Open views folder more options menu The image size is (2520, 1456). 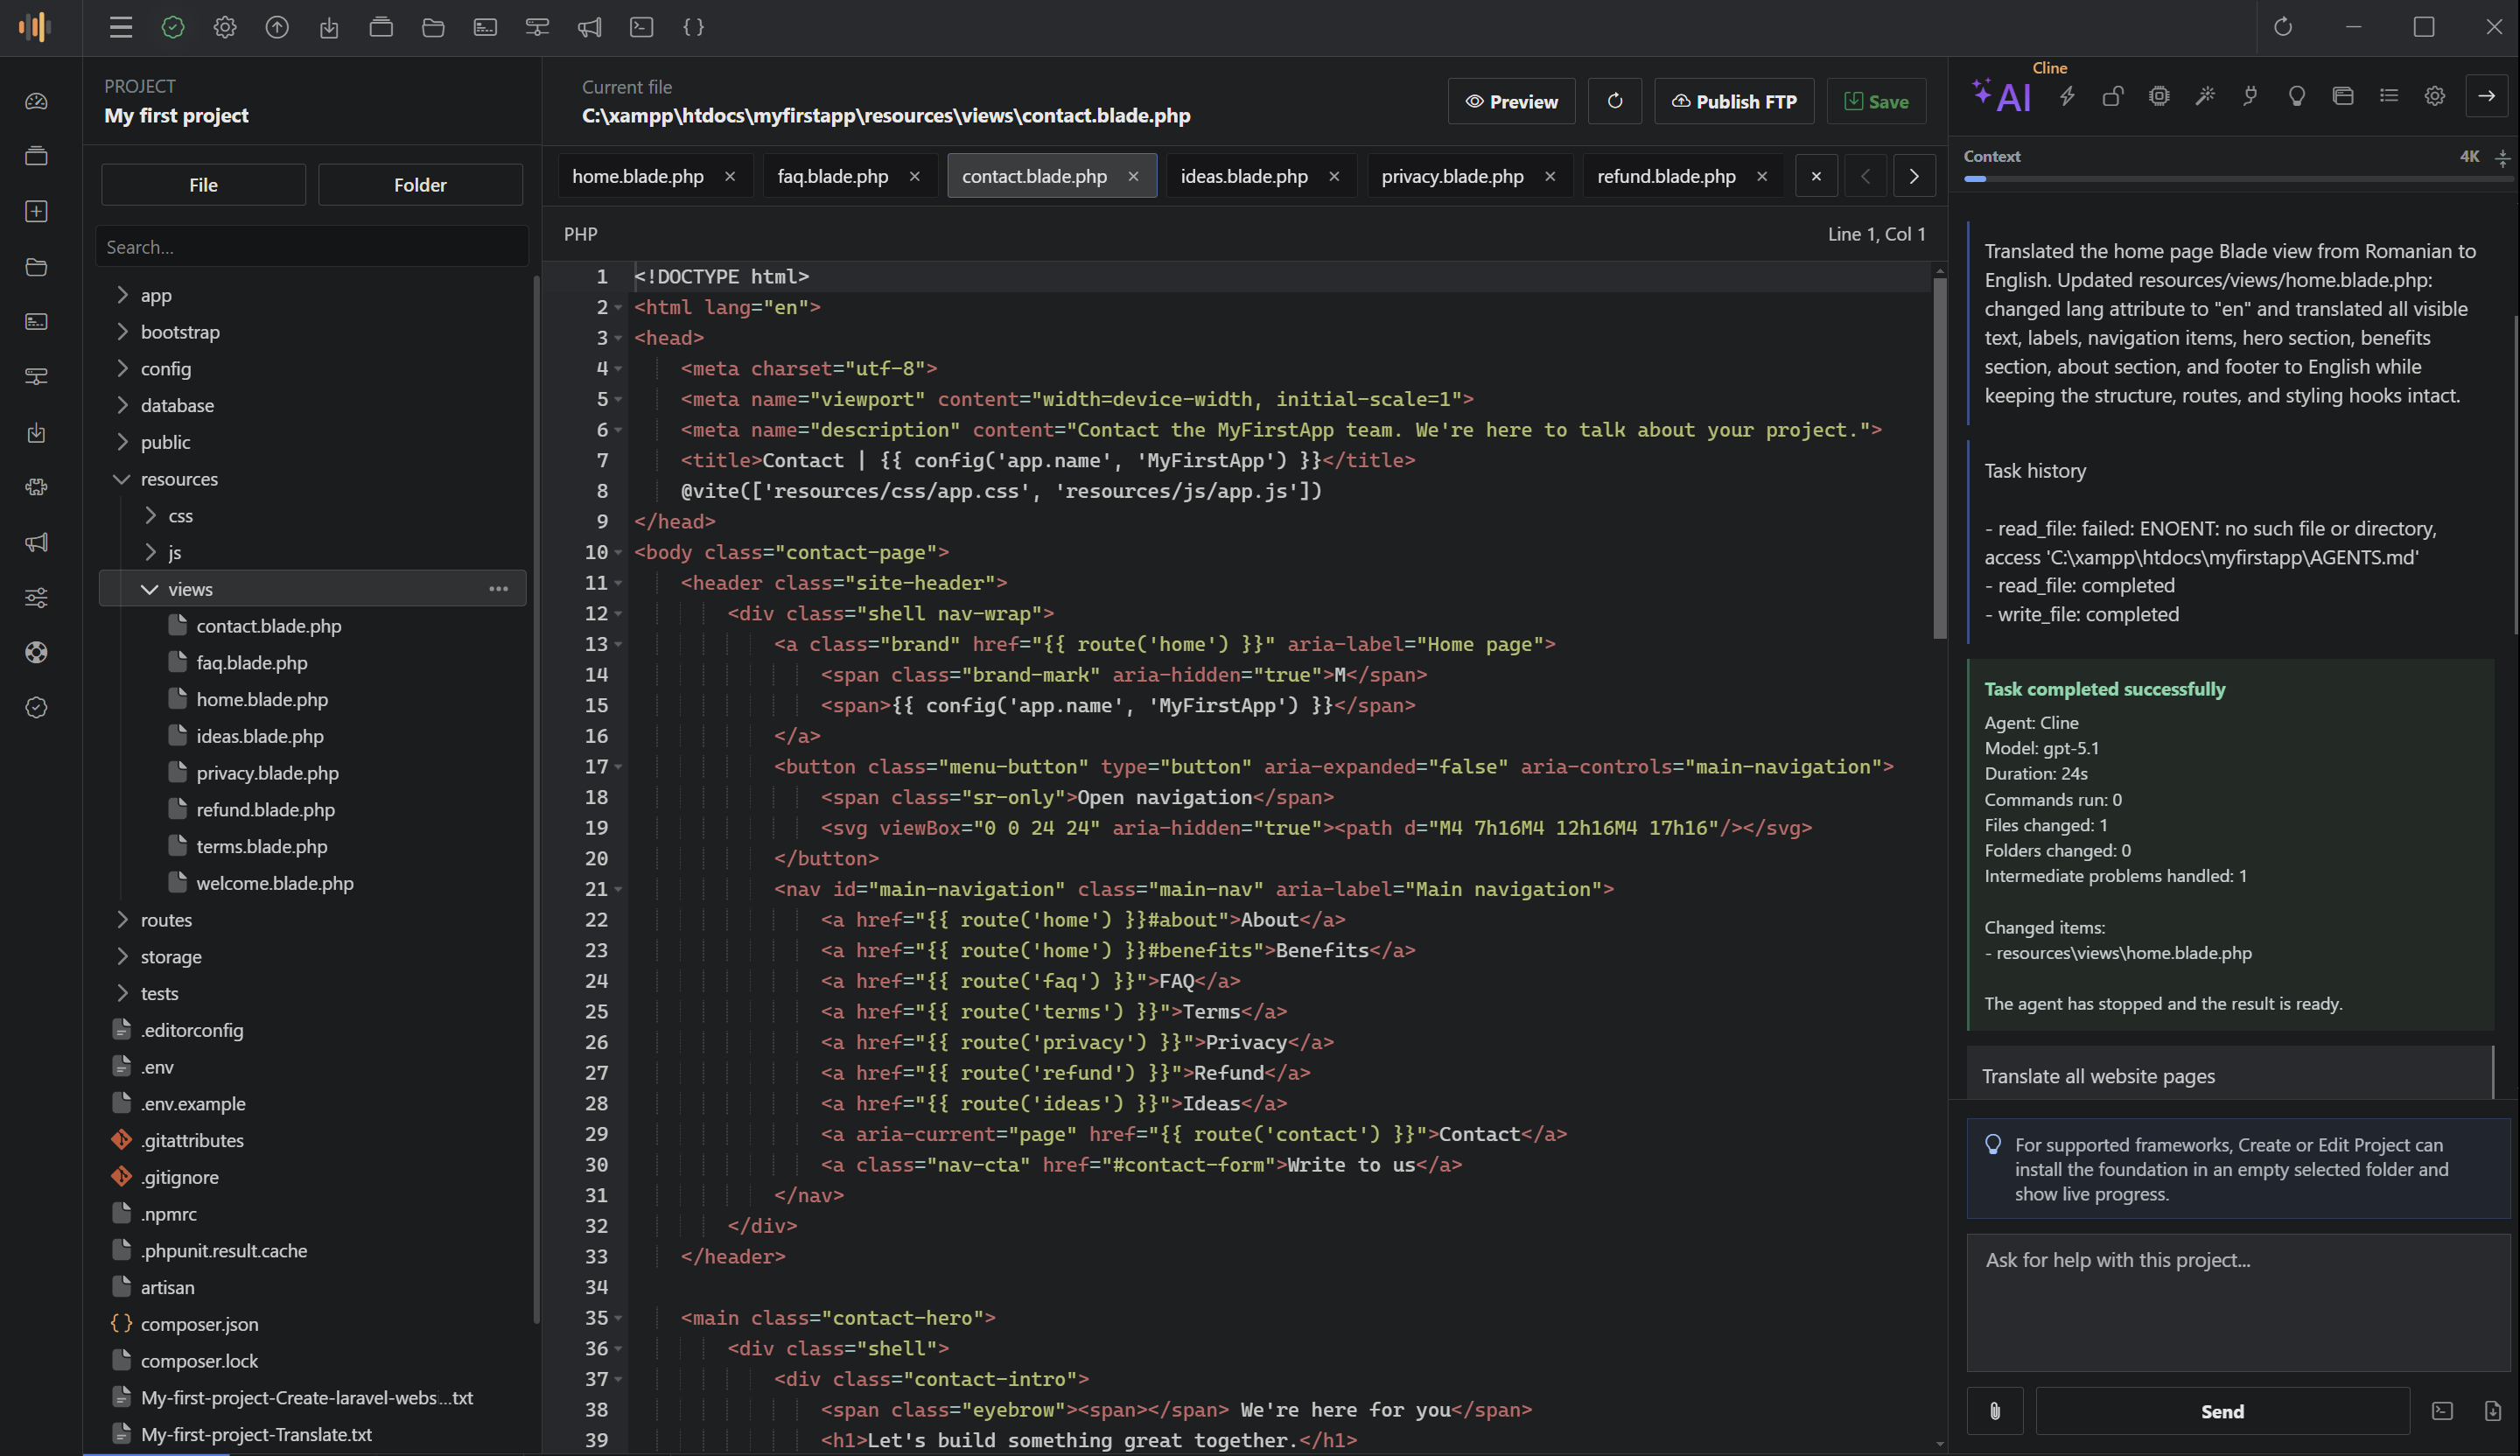[x=498, y=589]
